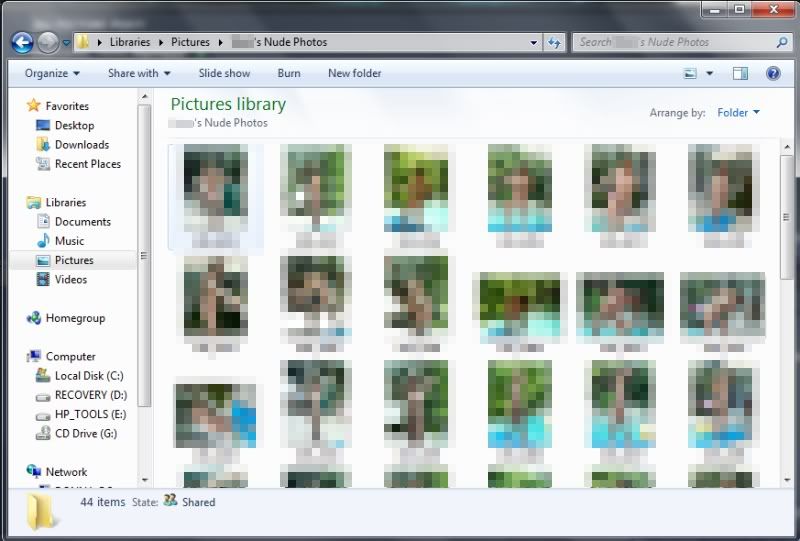
Task: Click the Pictures library heading
Action: pos(228,104)
